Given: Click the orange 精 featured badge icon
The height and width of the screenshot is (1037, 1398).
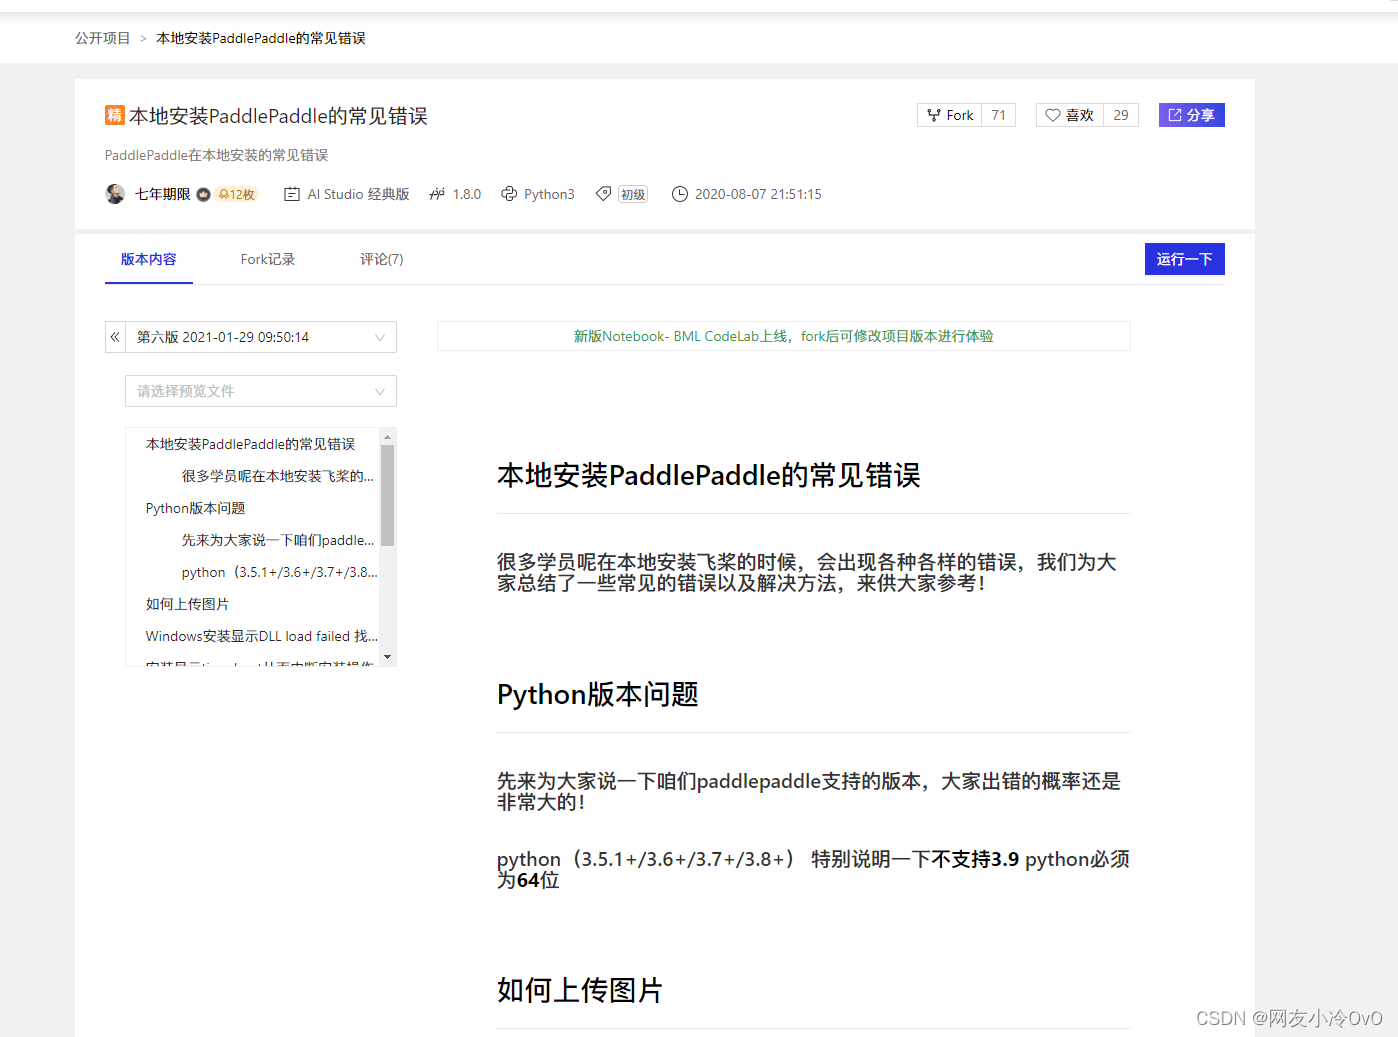Looking at the screenshot, I should coord(114,115).
